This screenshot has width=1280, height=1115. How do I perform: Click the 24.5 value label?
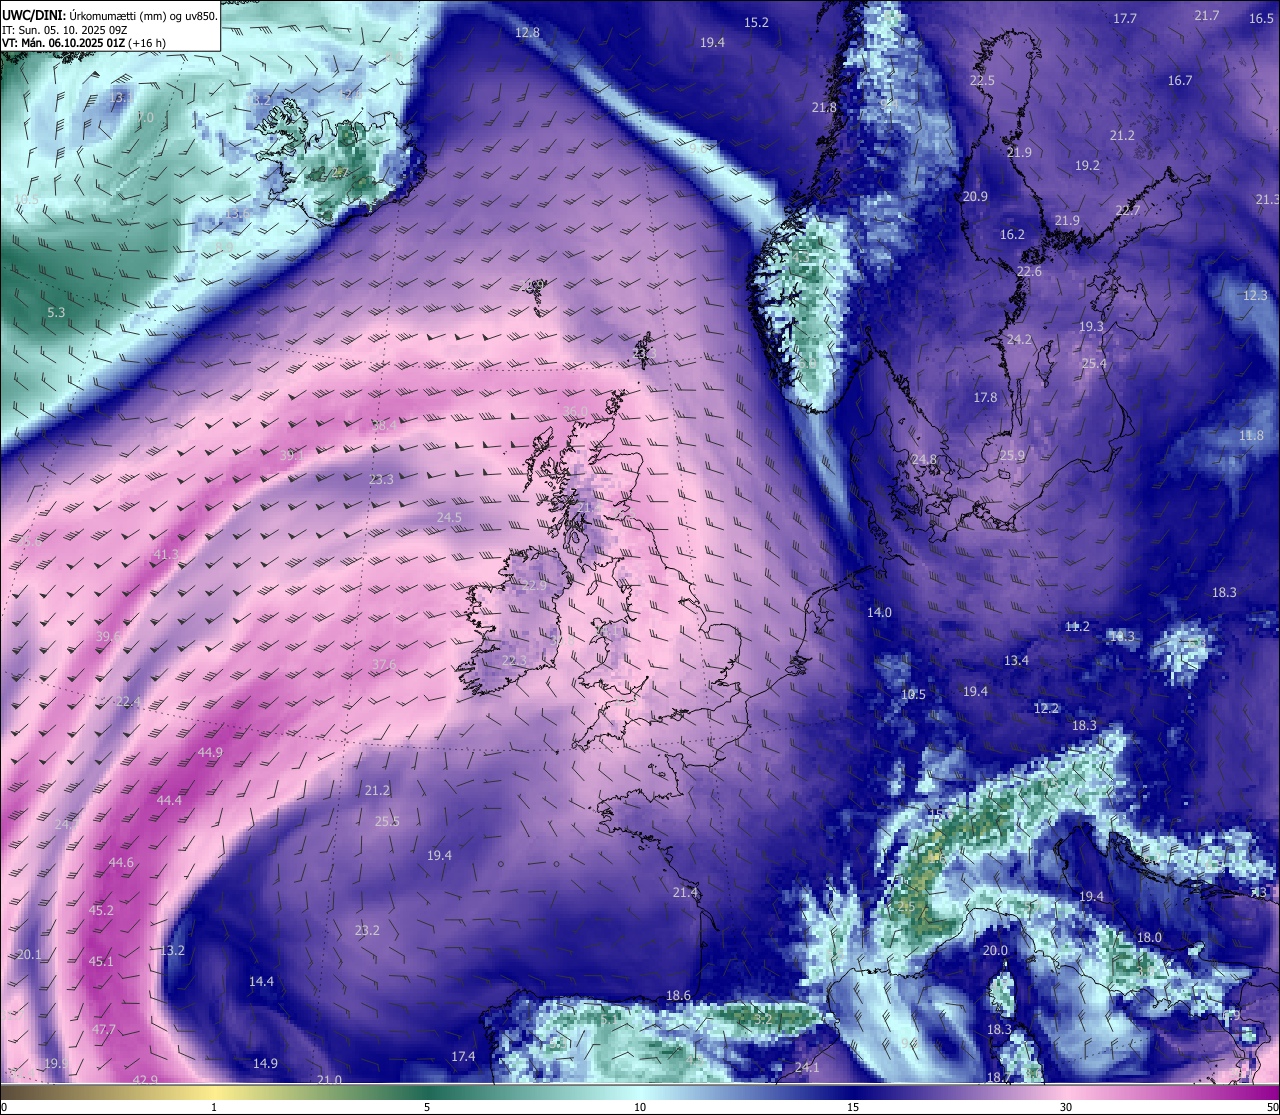[x=449, y=517]
